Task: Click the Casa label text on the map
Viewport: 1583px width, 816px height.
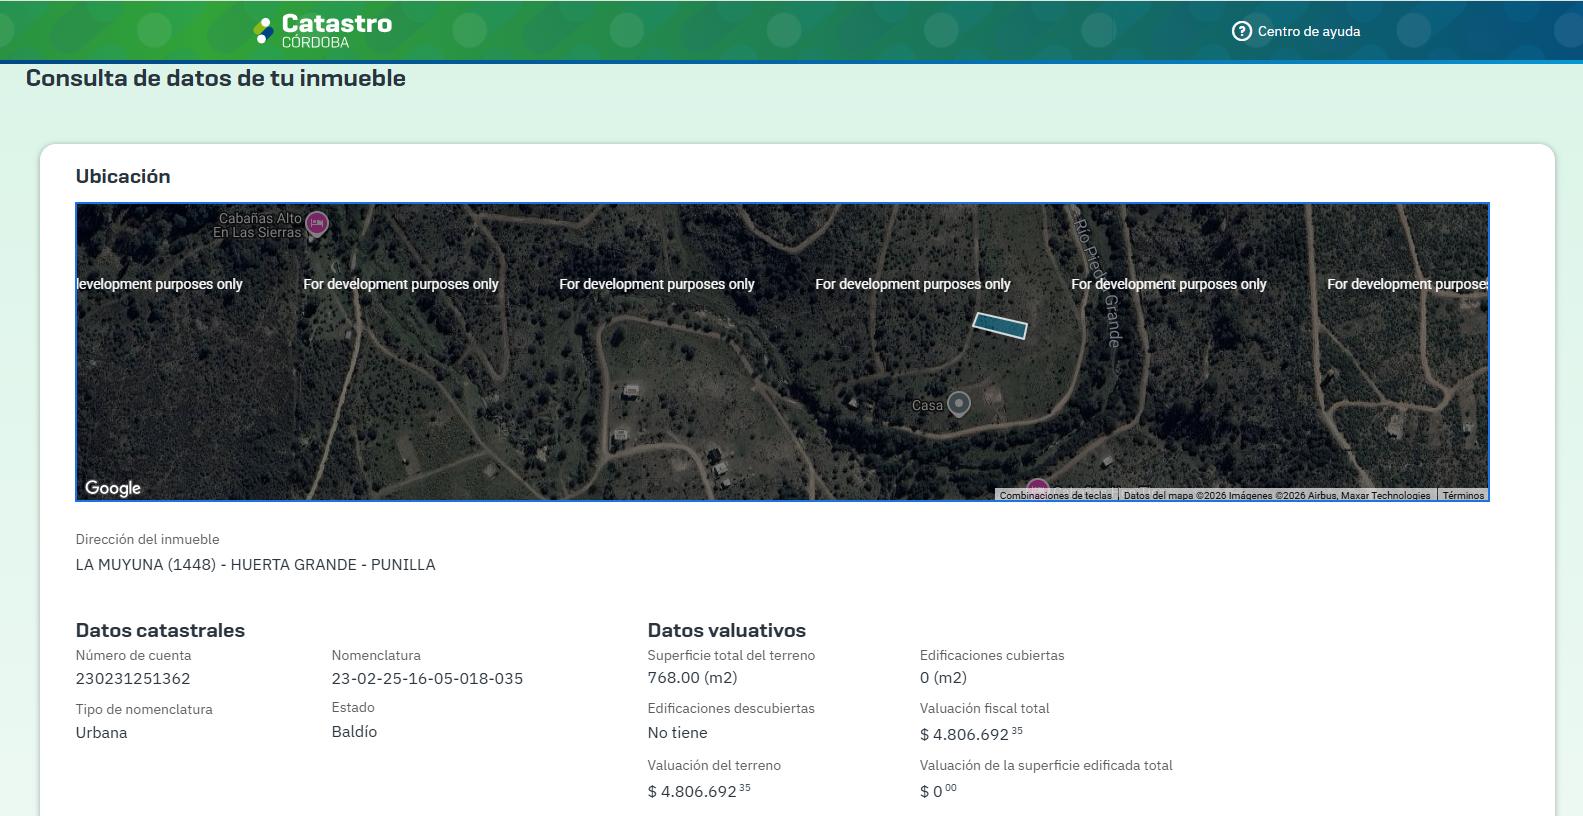Action: tap(927, 405)
